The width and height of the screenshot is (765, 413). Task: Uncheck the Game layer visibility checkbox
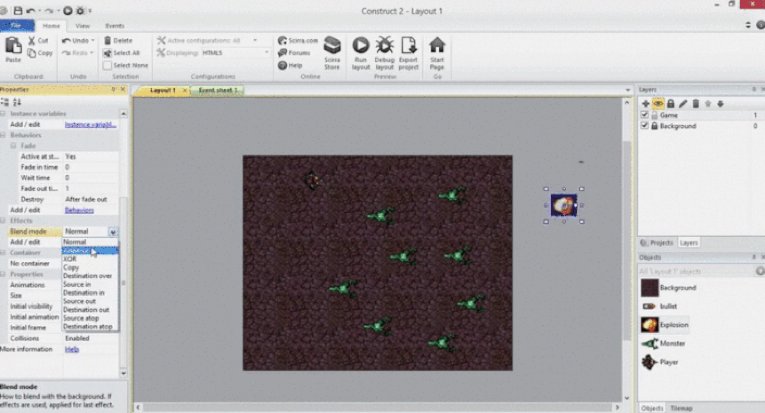pyautogui.click(x=644, y=115)
